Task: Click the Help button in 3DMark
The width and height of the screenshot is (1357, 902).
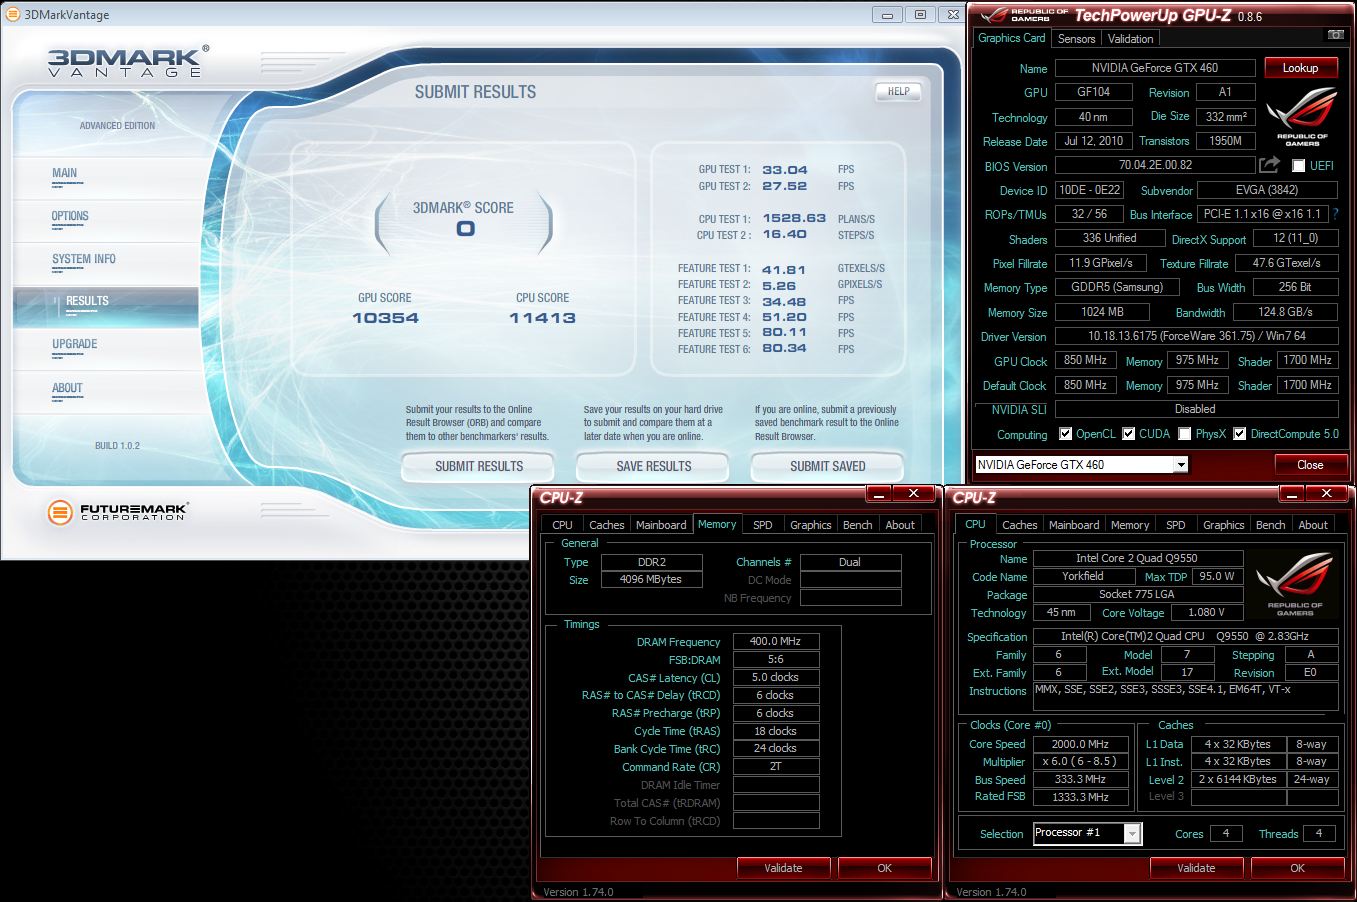Action: tap(898, 91)
